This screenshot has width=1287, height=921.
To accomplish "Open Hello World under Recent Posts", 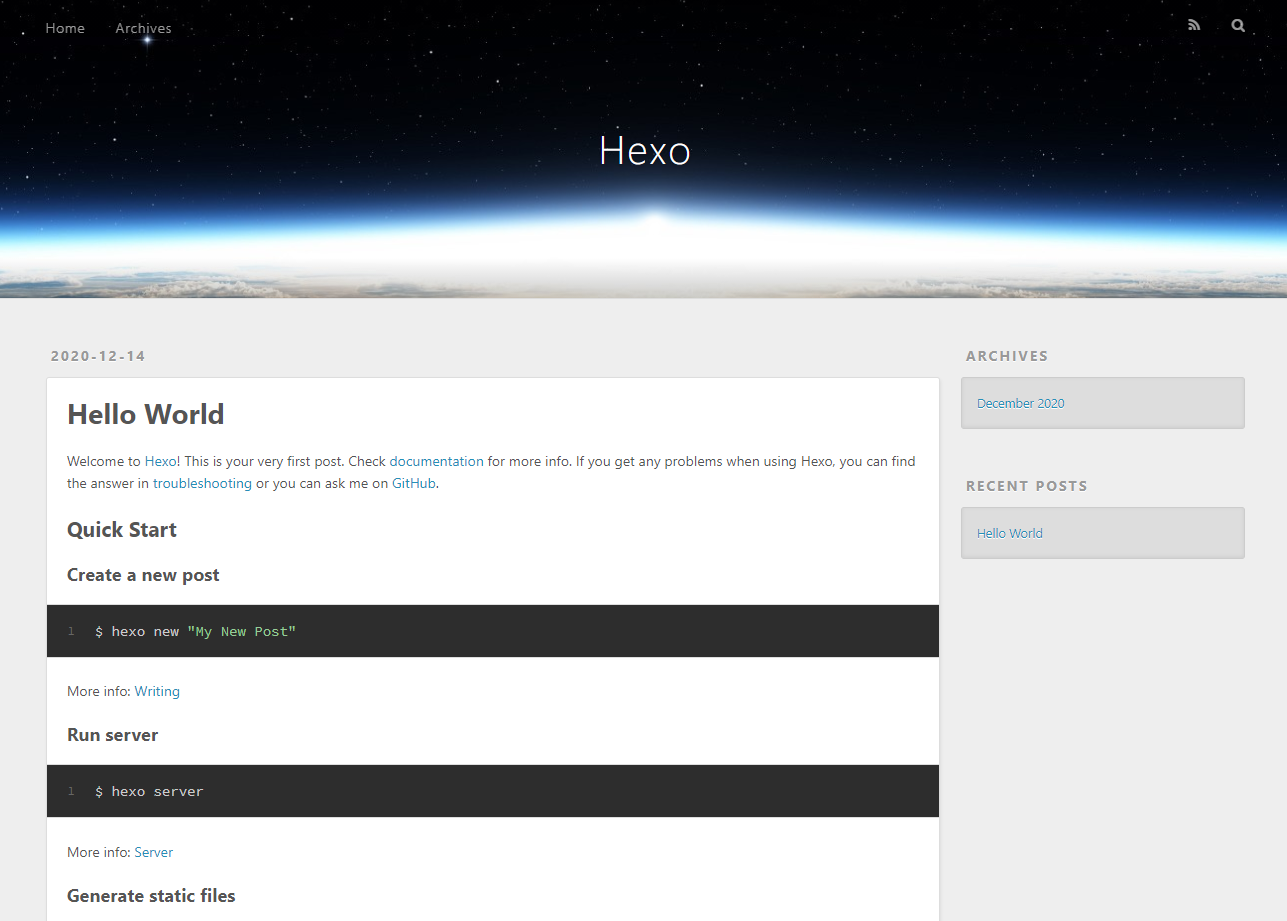I will [x=1009, y=533].
